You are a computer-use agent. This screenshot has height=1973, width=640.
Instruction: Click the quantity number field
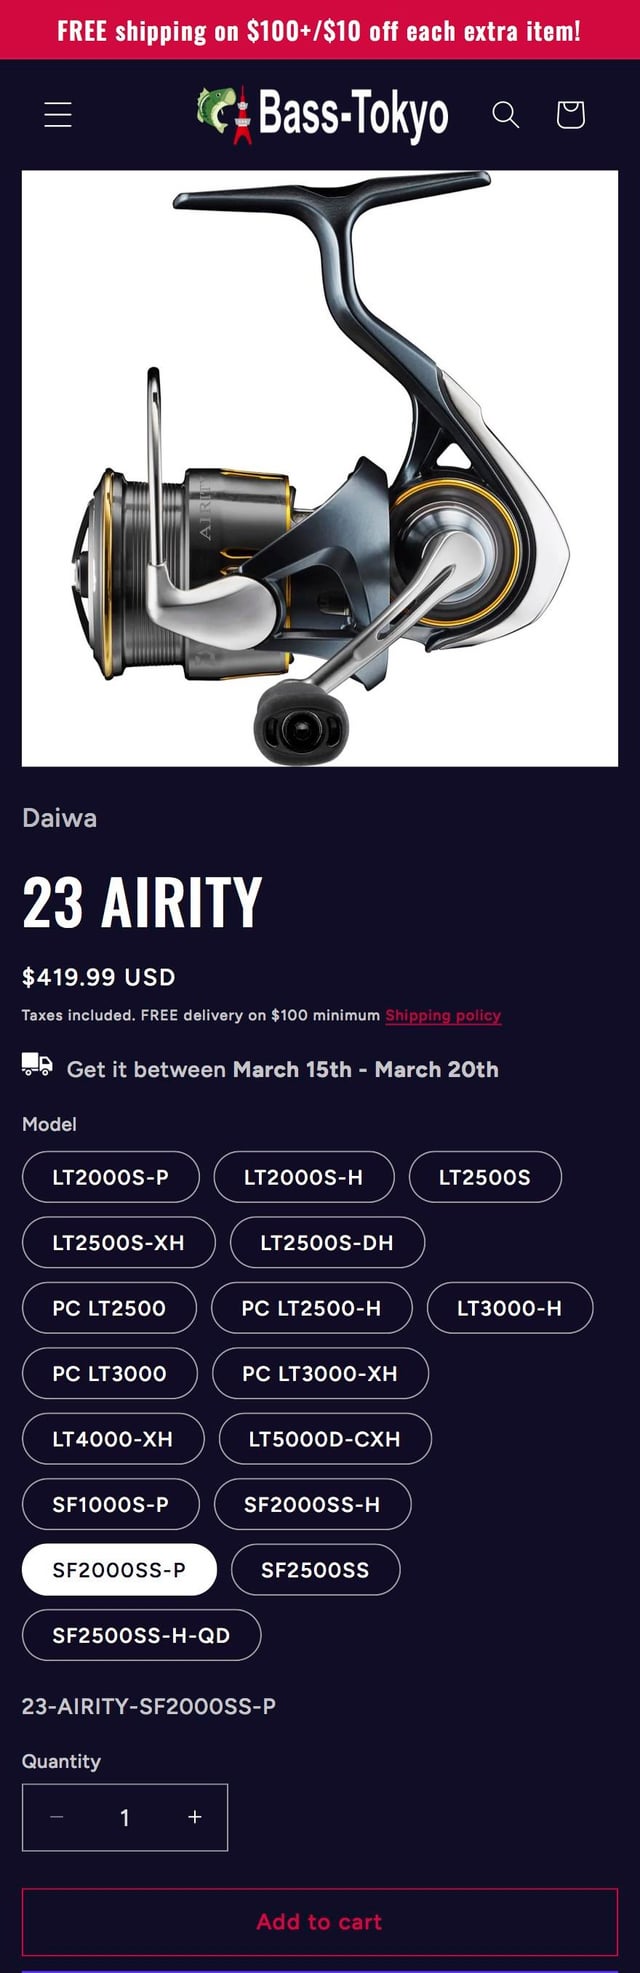coord(125,1817)
